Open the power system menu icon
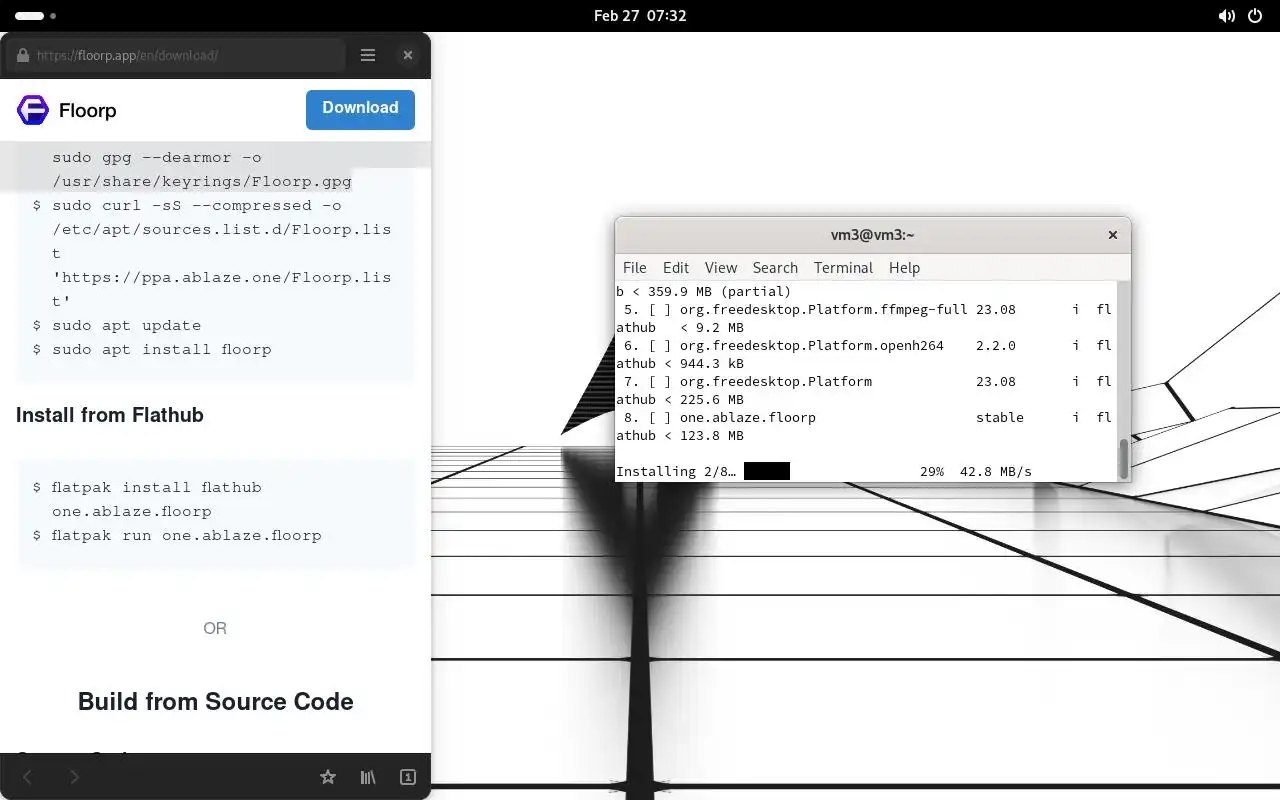This screenshot has height=800, width=1280. click(1256, 16)
